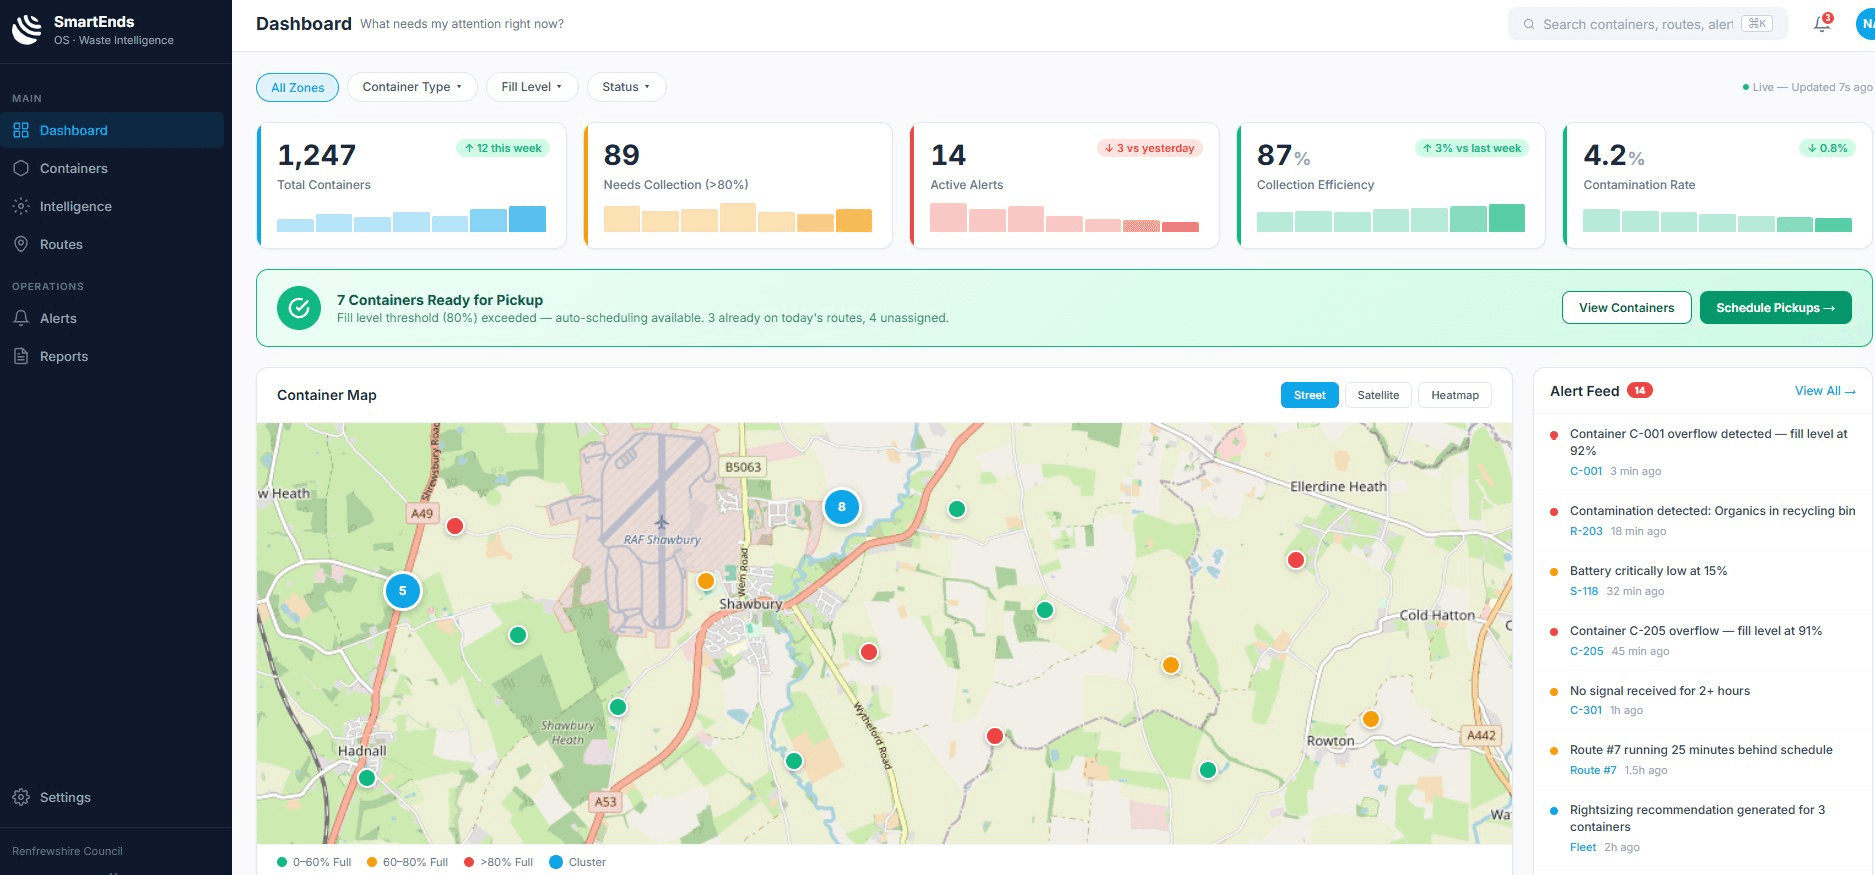The height and width of the screenshot is (875, 1875).
Task: Click the blue Cluster legend dot
Action: pos(556,862)
